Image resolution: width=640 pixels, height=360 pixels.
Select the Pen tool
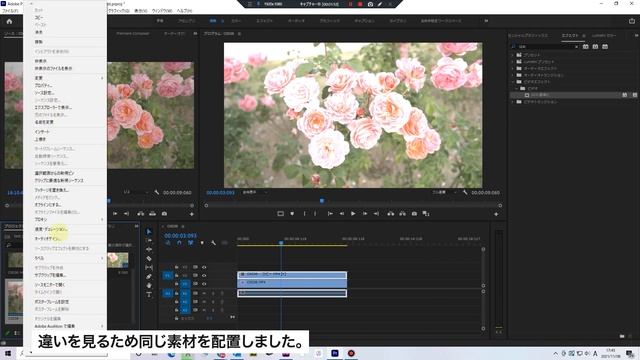tap(149, 276)
